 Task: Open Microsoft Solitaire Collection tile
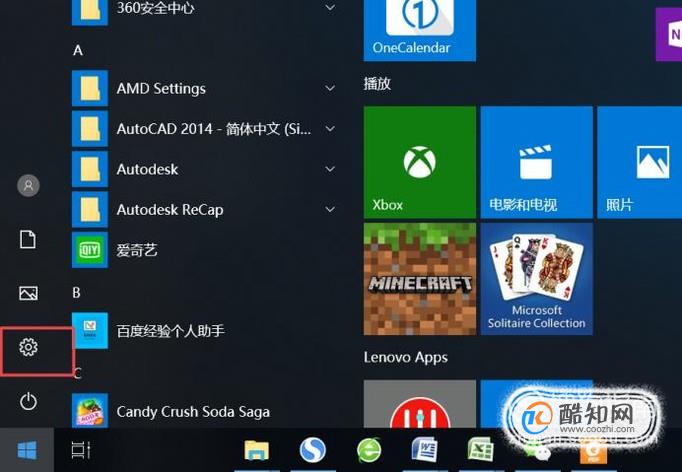(537, 279)
